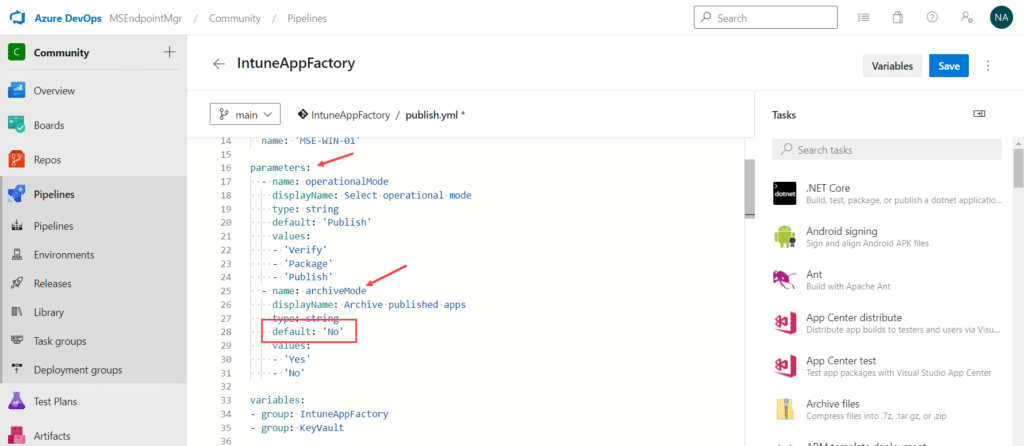This screenshot has height=446, width=1024.
Task: Select the .NET Core task
Action: tap(886, 193)
